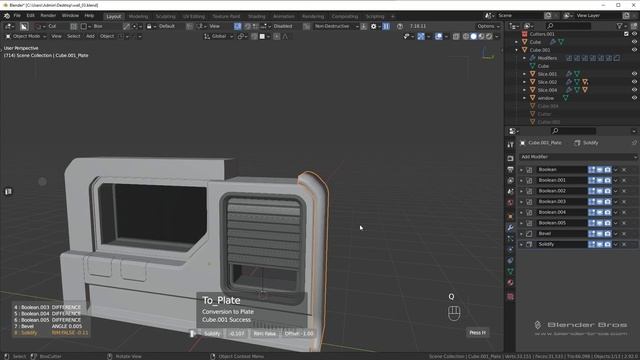Open the Texture properties tab

tap(510, 296)
